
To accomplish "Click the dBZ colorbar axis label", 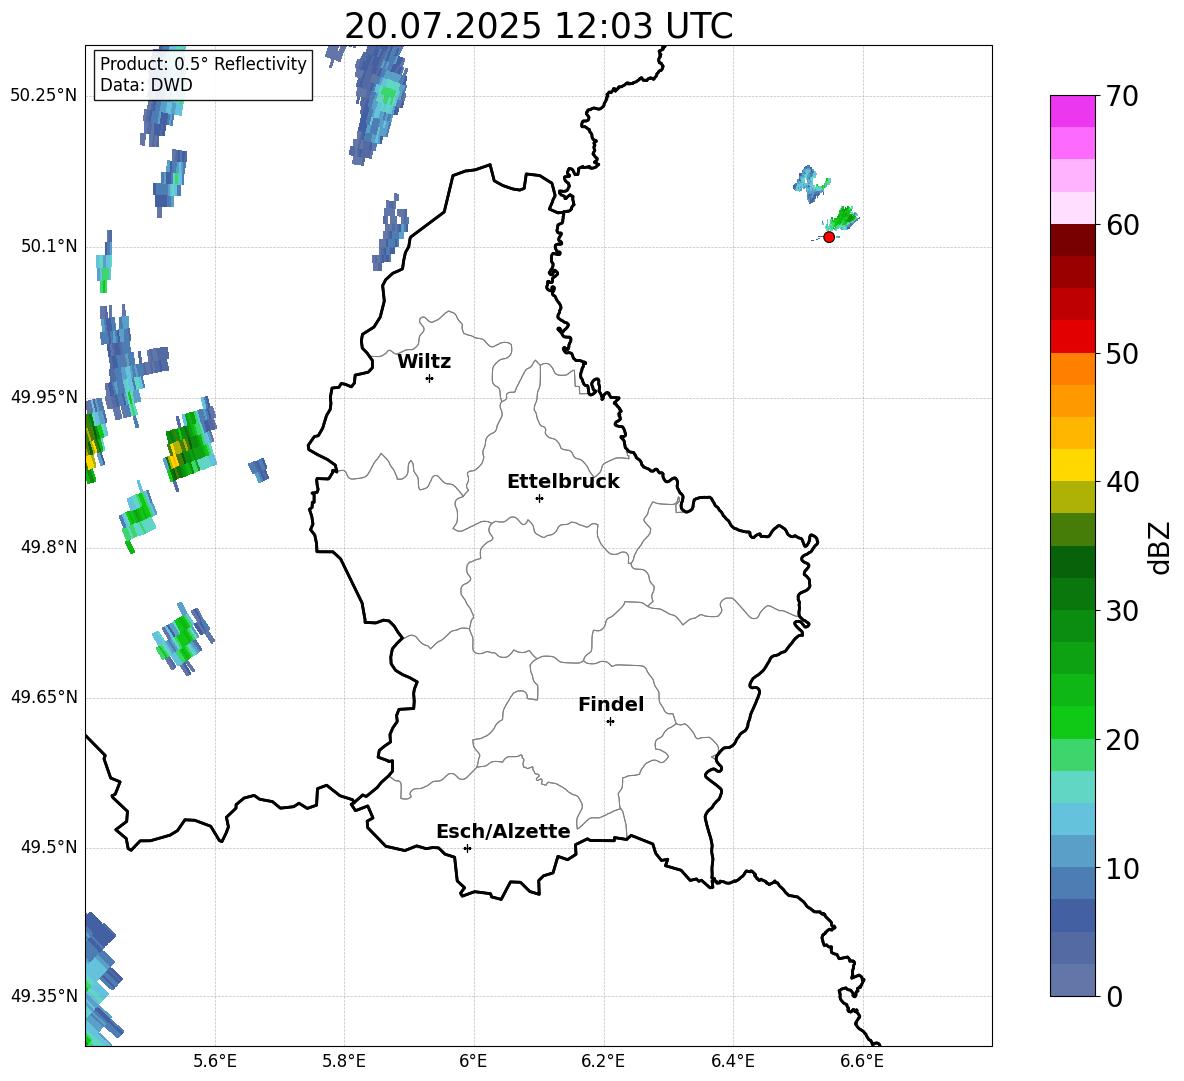I will click(1161, 547).
